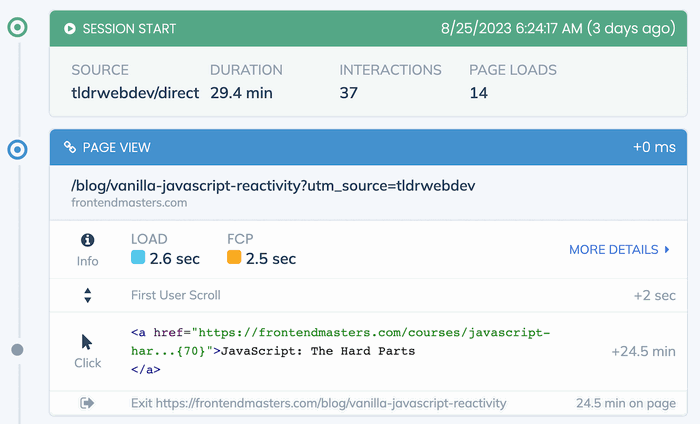Click the Info circle icon
Viewport: 700px width, 424px height.
point(88,240)
